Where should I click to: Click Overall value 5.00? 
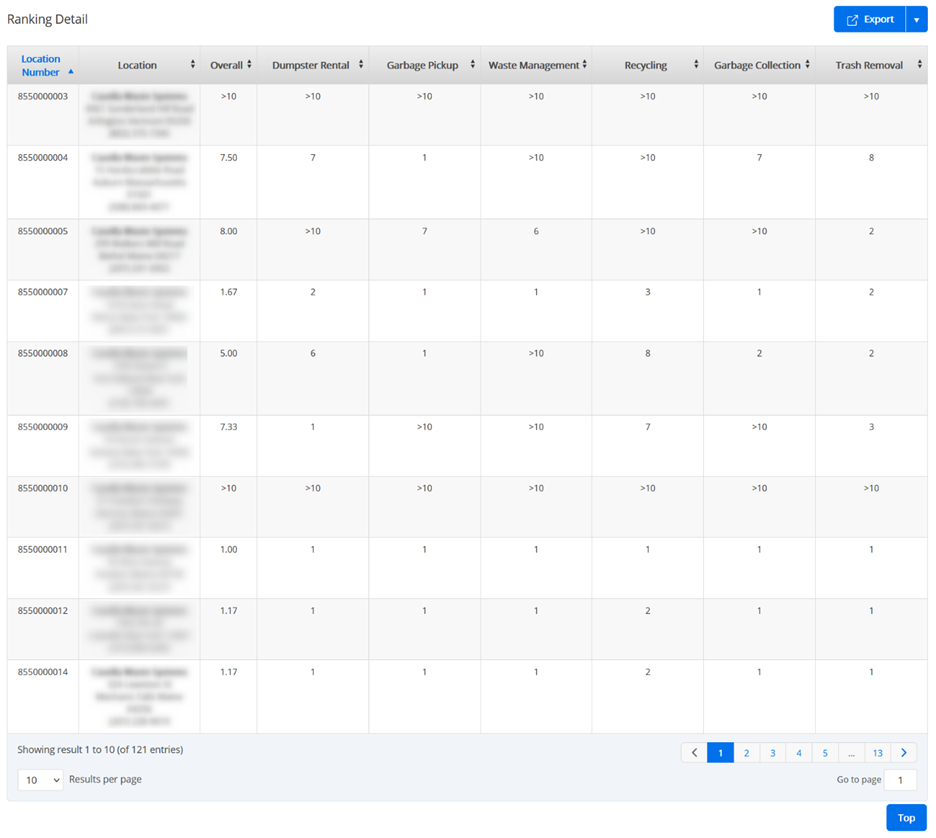tap(229, 353)
